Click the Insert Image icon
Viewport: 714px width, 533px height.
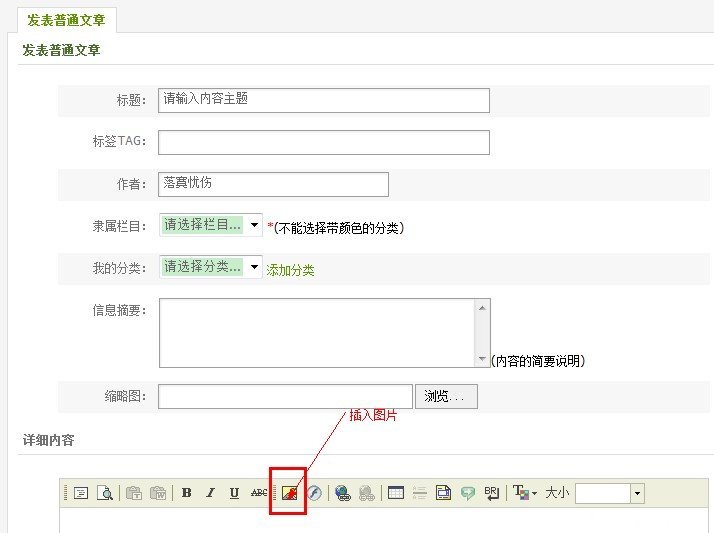coord(290,492)
